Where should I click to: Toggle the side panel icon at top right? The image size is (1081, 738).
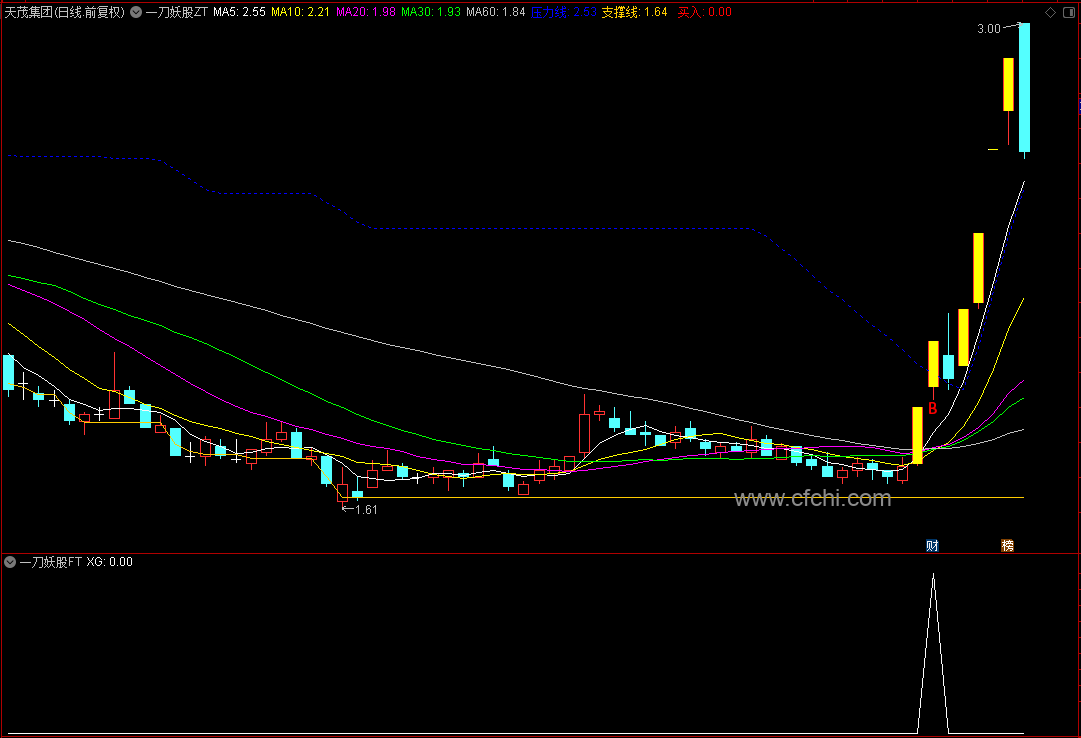pos(1069,12)
